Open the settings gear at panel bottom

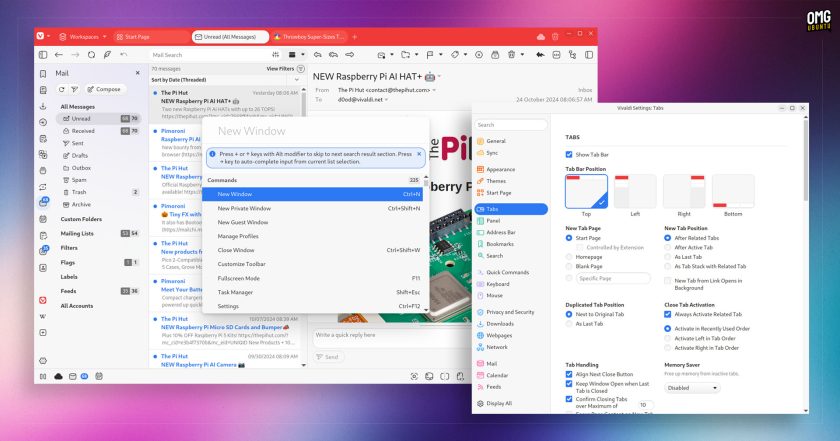(x=43, y=361)
